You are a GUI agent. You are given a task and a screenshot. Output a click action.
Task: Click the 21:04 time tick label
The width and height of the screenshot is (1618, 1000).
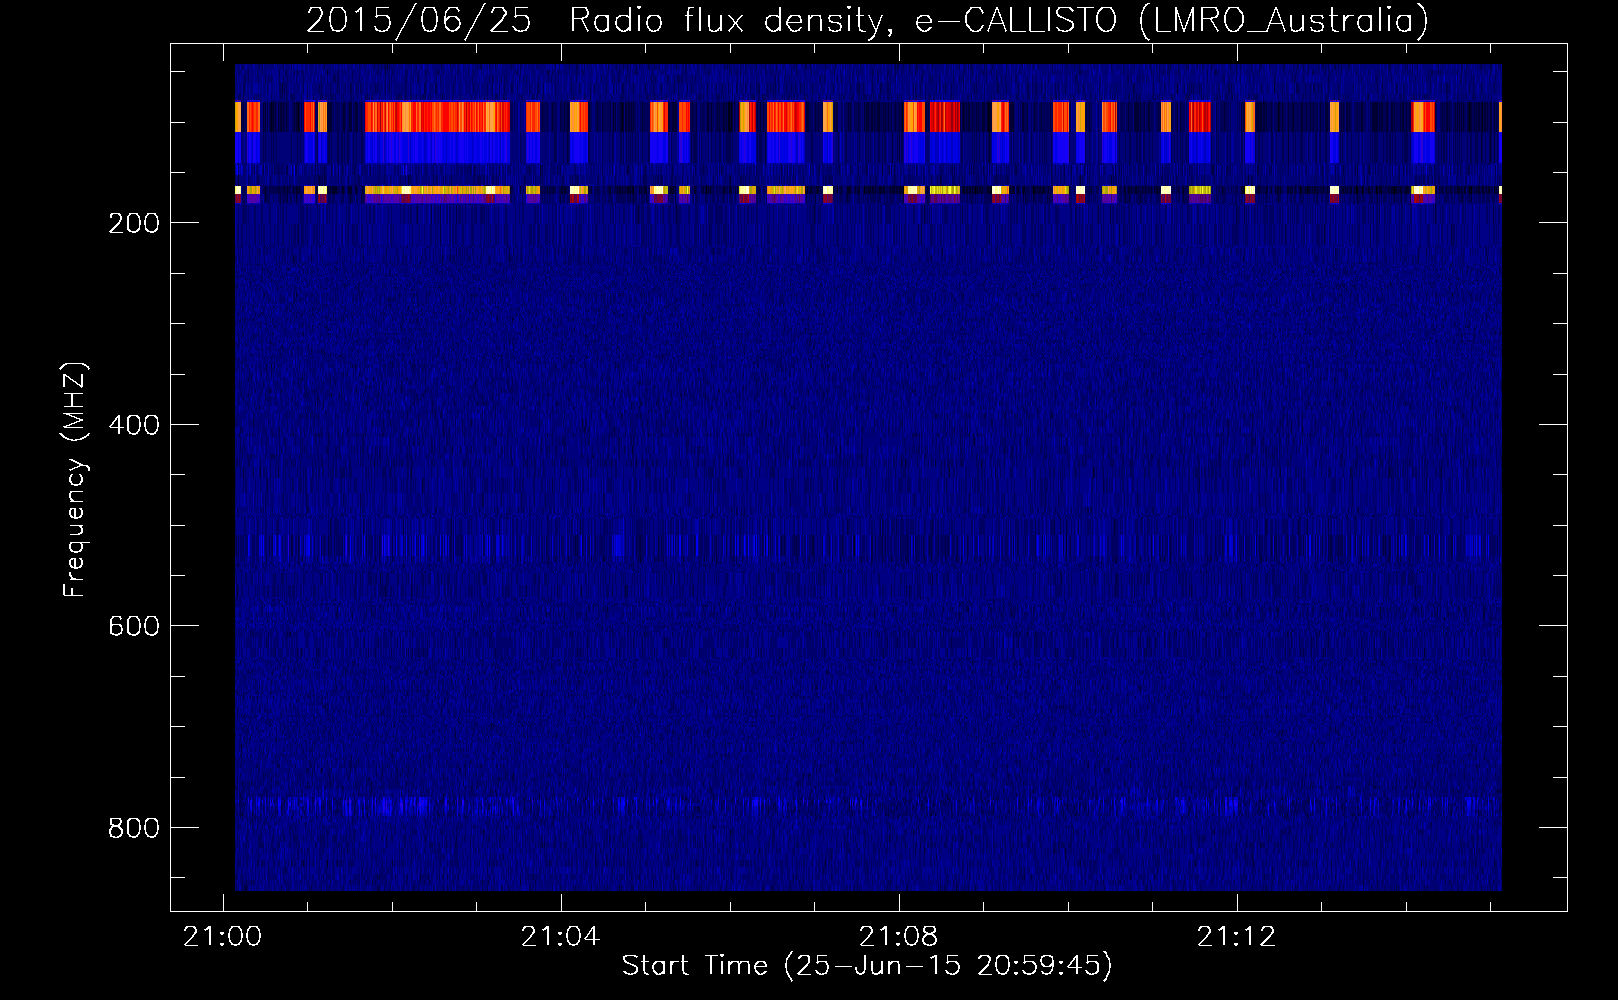tap(560, 937)
